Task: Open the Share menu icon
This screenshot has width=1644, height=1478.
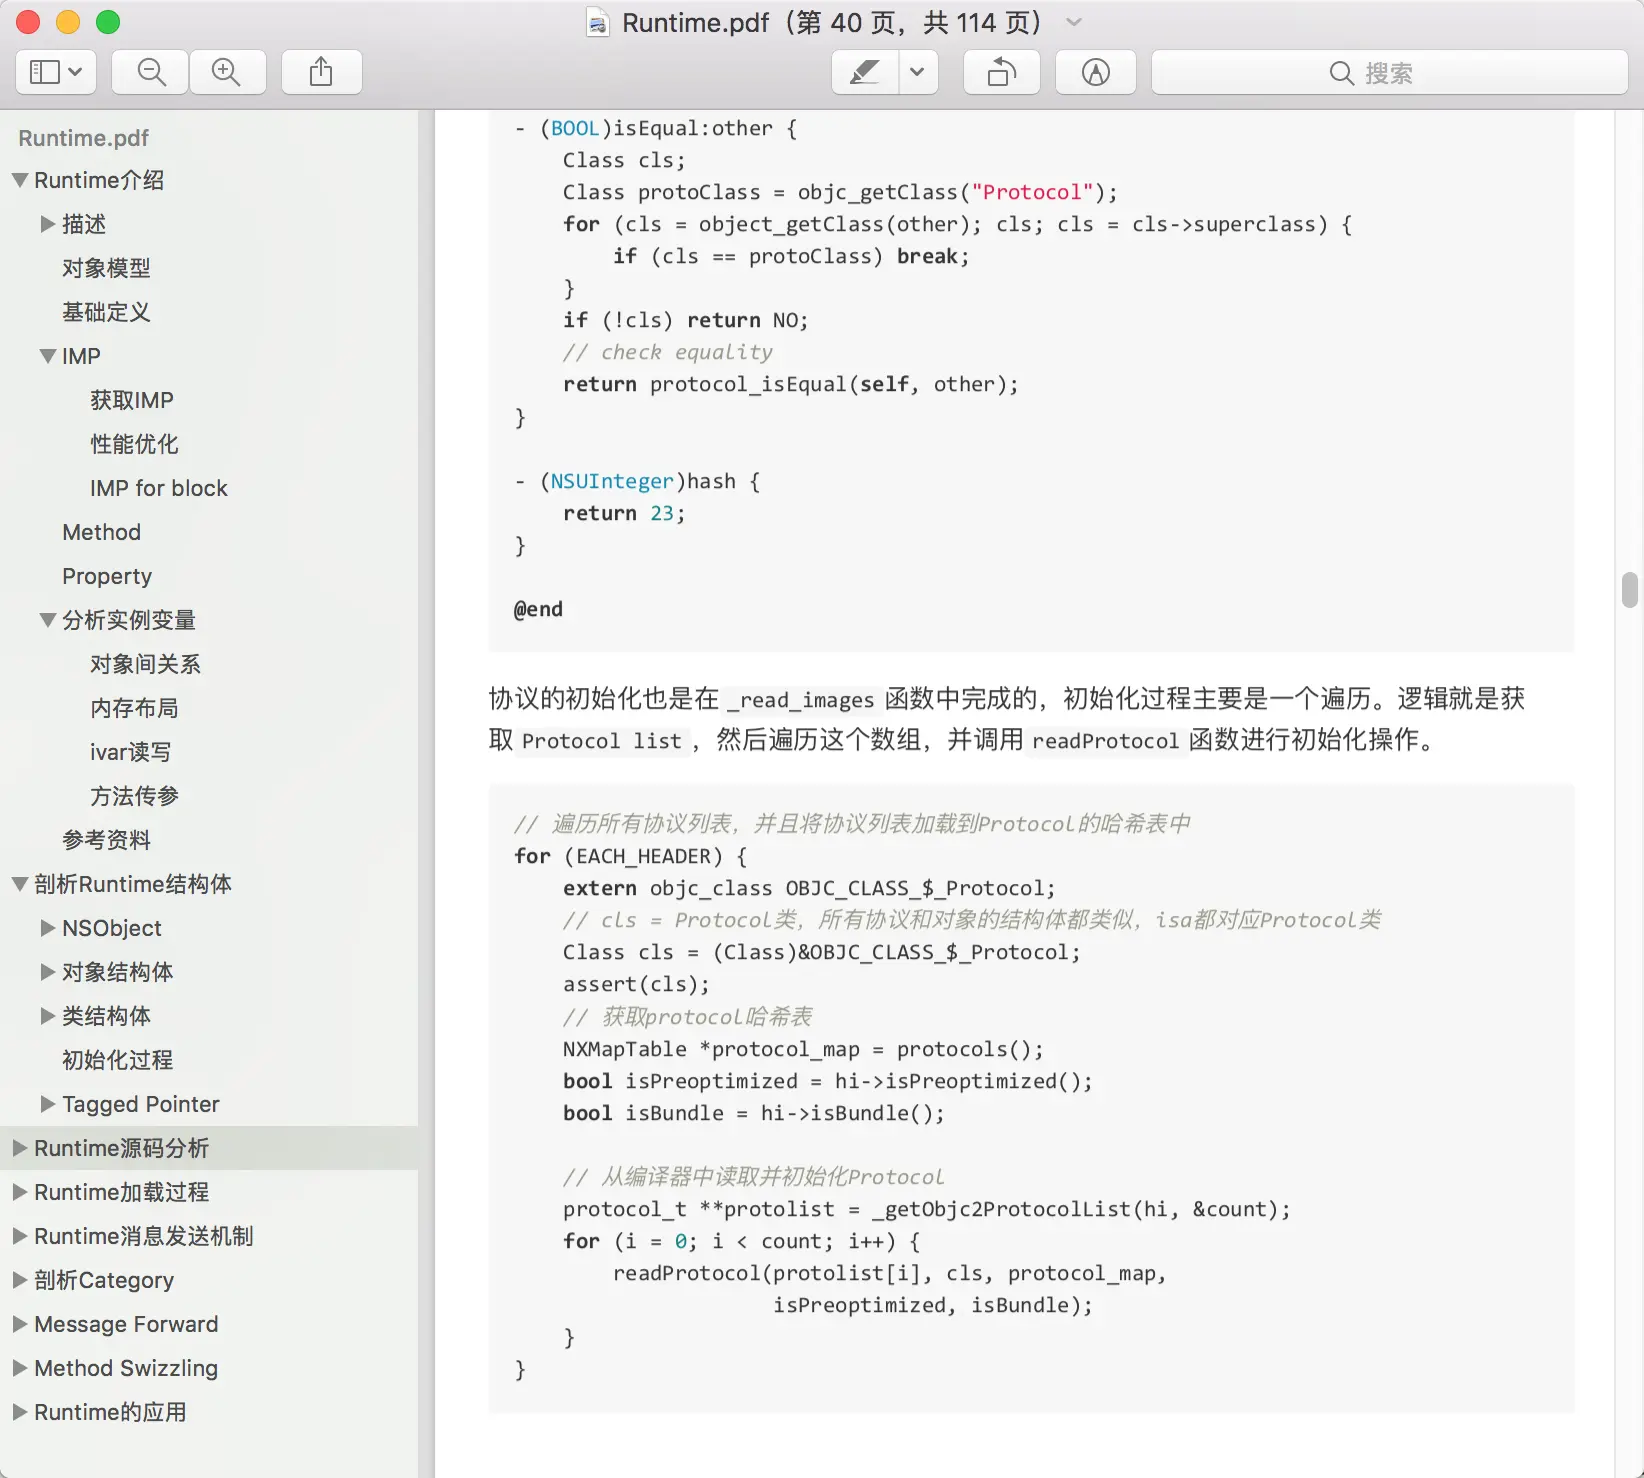Action: (x=321, y=72)
